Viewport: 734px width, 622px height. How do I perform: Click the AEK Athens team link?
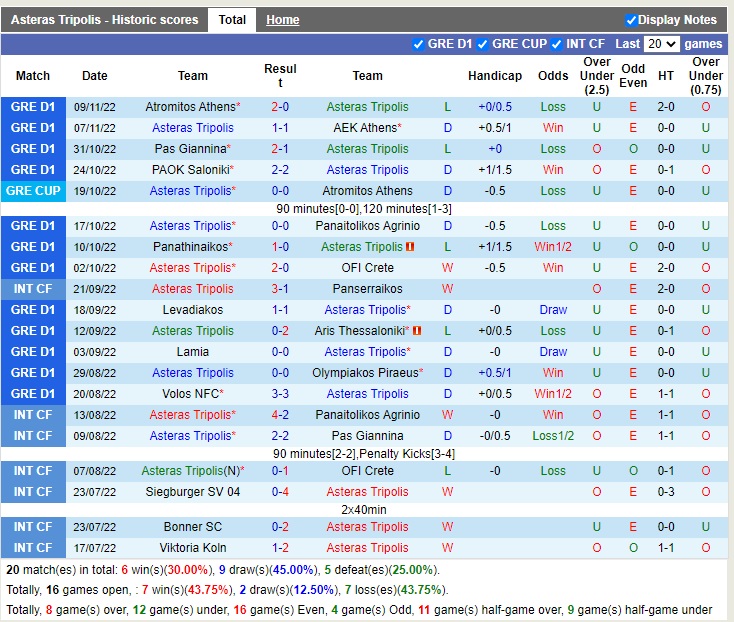pos(364,128)
